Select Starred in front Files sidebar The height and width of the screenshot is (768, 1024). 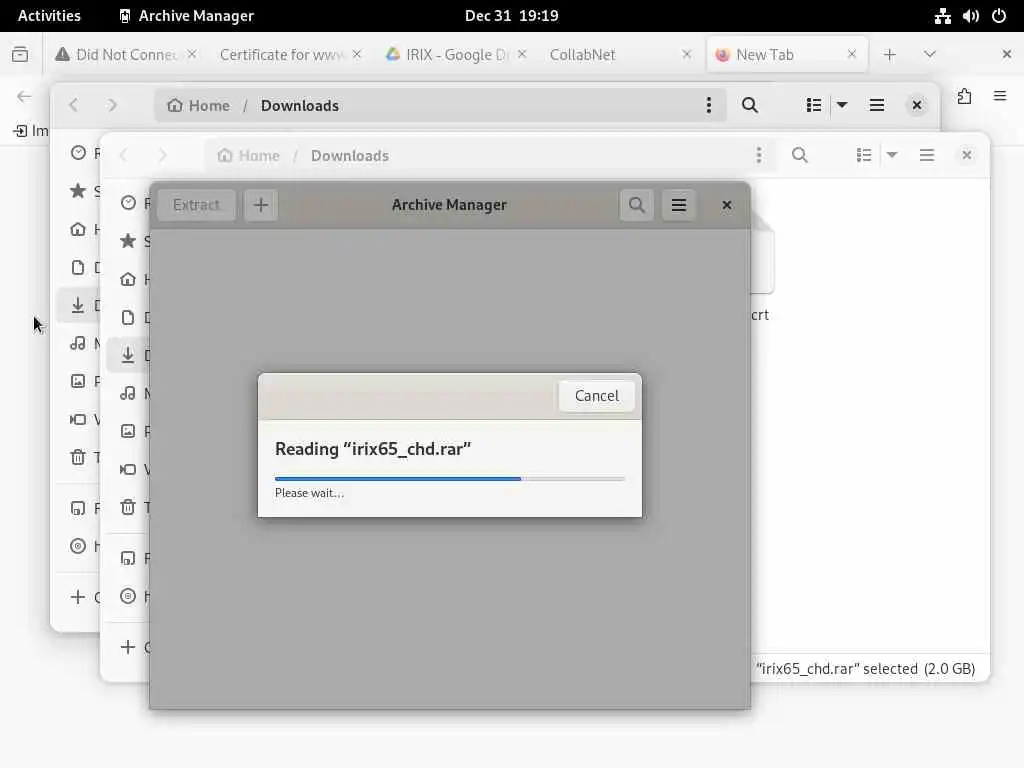tap(128, 241)
